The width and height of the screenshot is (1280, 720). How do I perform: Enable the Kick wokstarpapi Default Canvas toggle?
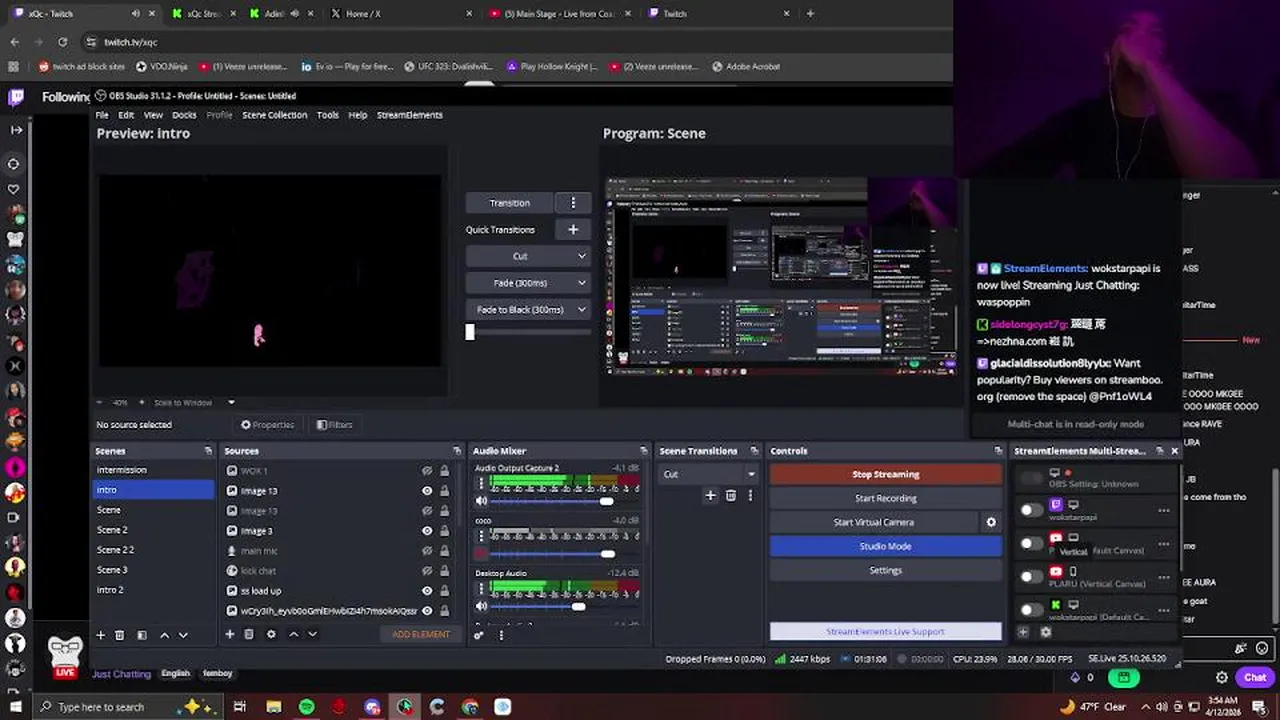pos(1030,610)
